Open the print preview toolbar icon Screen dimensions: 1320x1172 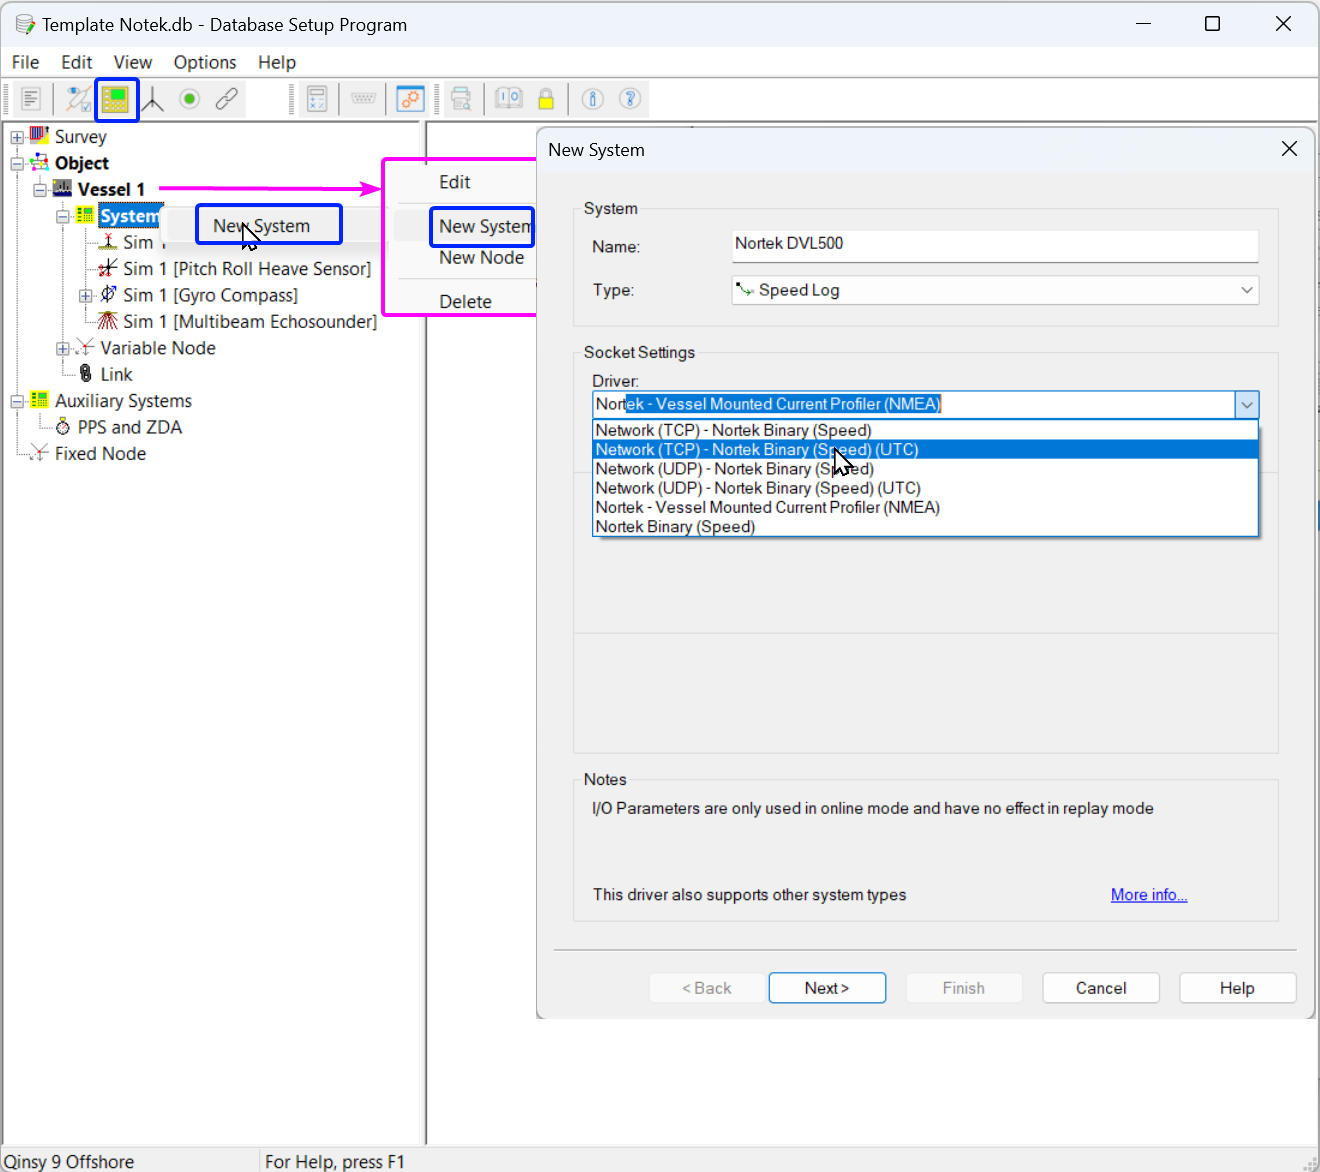click(x=461, y=99)
